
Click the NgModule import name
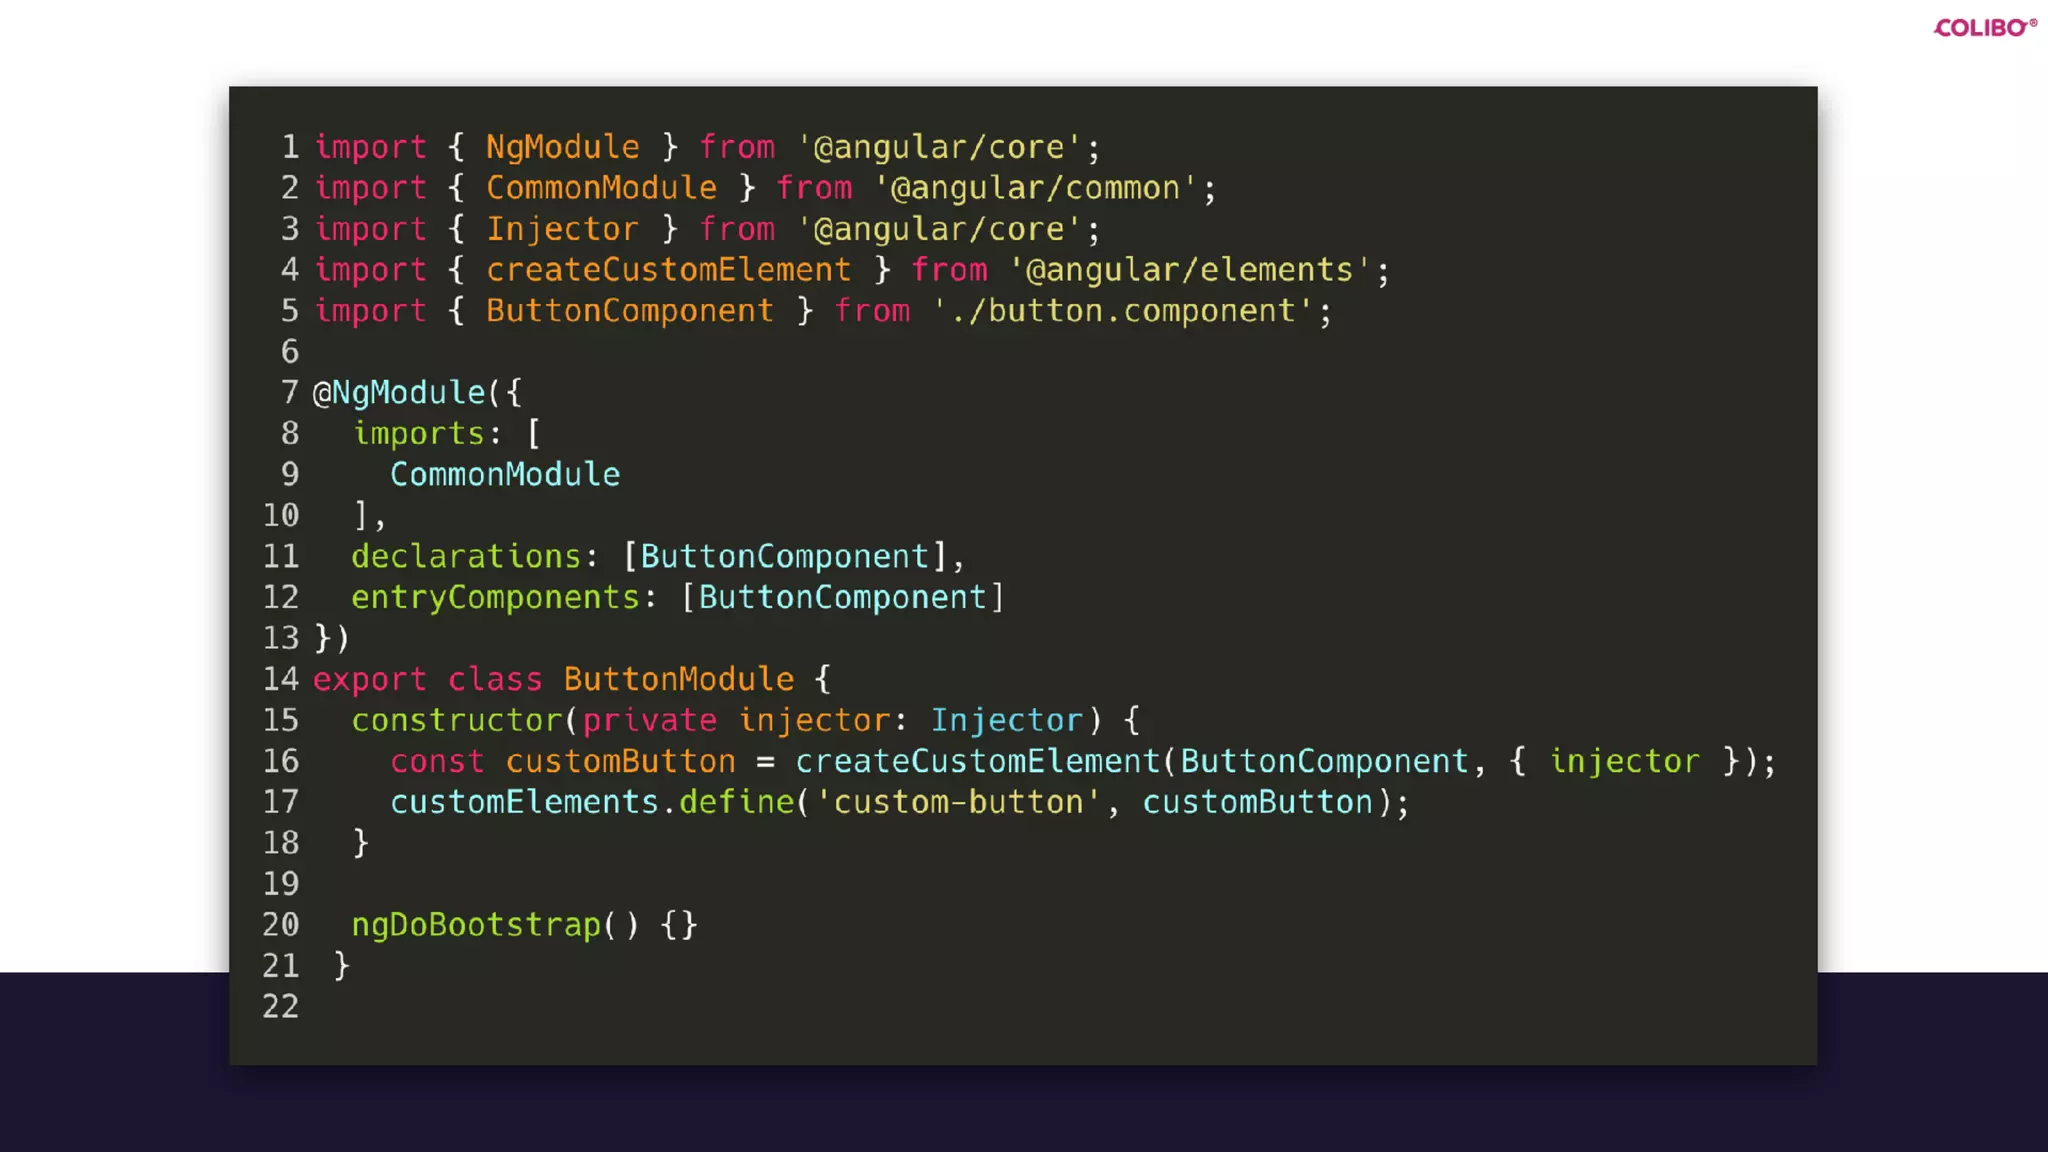562,147
